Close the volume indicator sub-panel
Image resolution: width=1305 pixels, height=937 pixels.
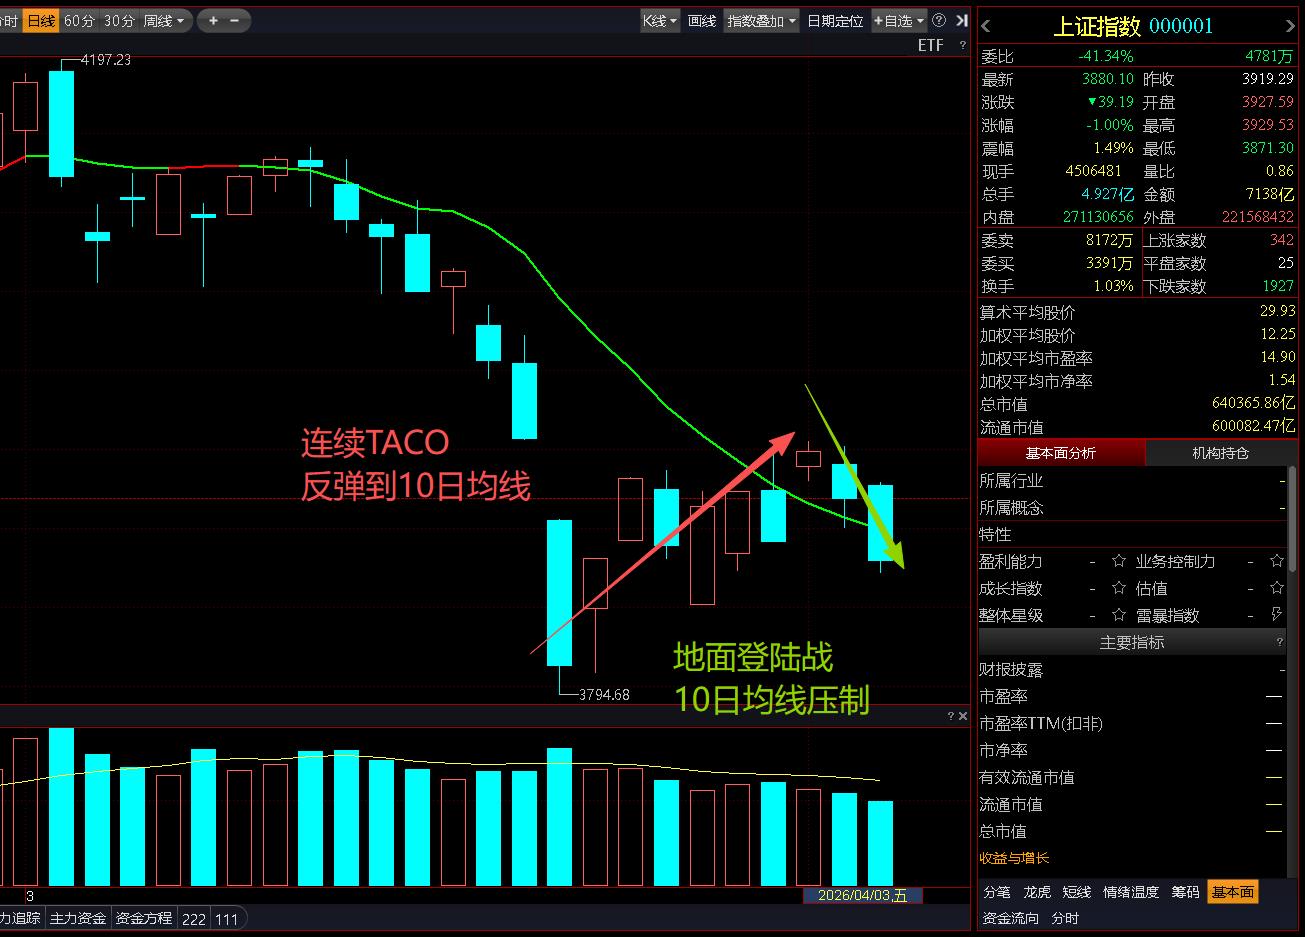pyautogui.click(x=963, y=716)
